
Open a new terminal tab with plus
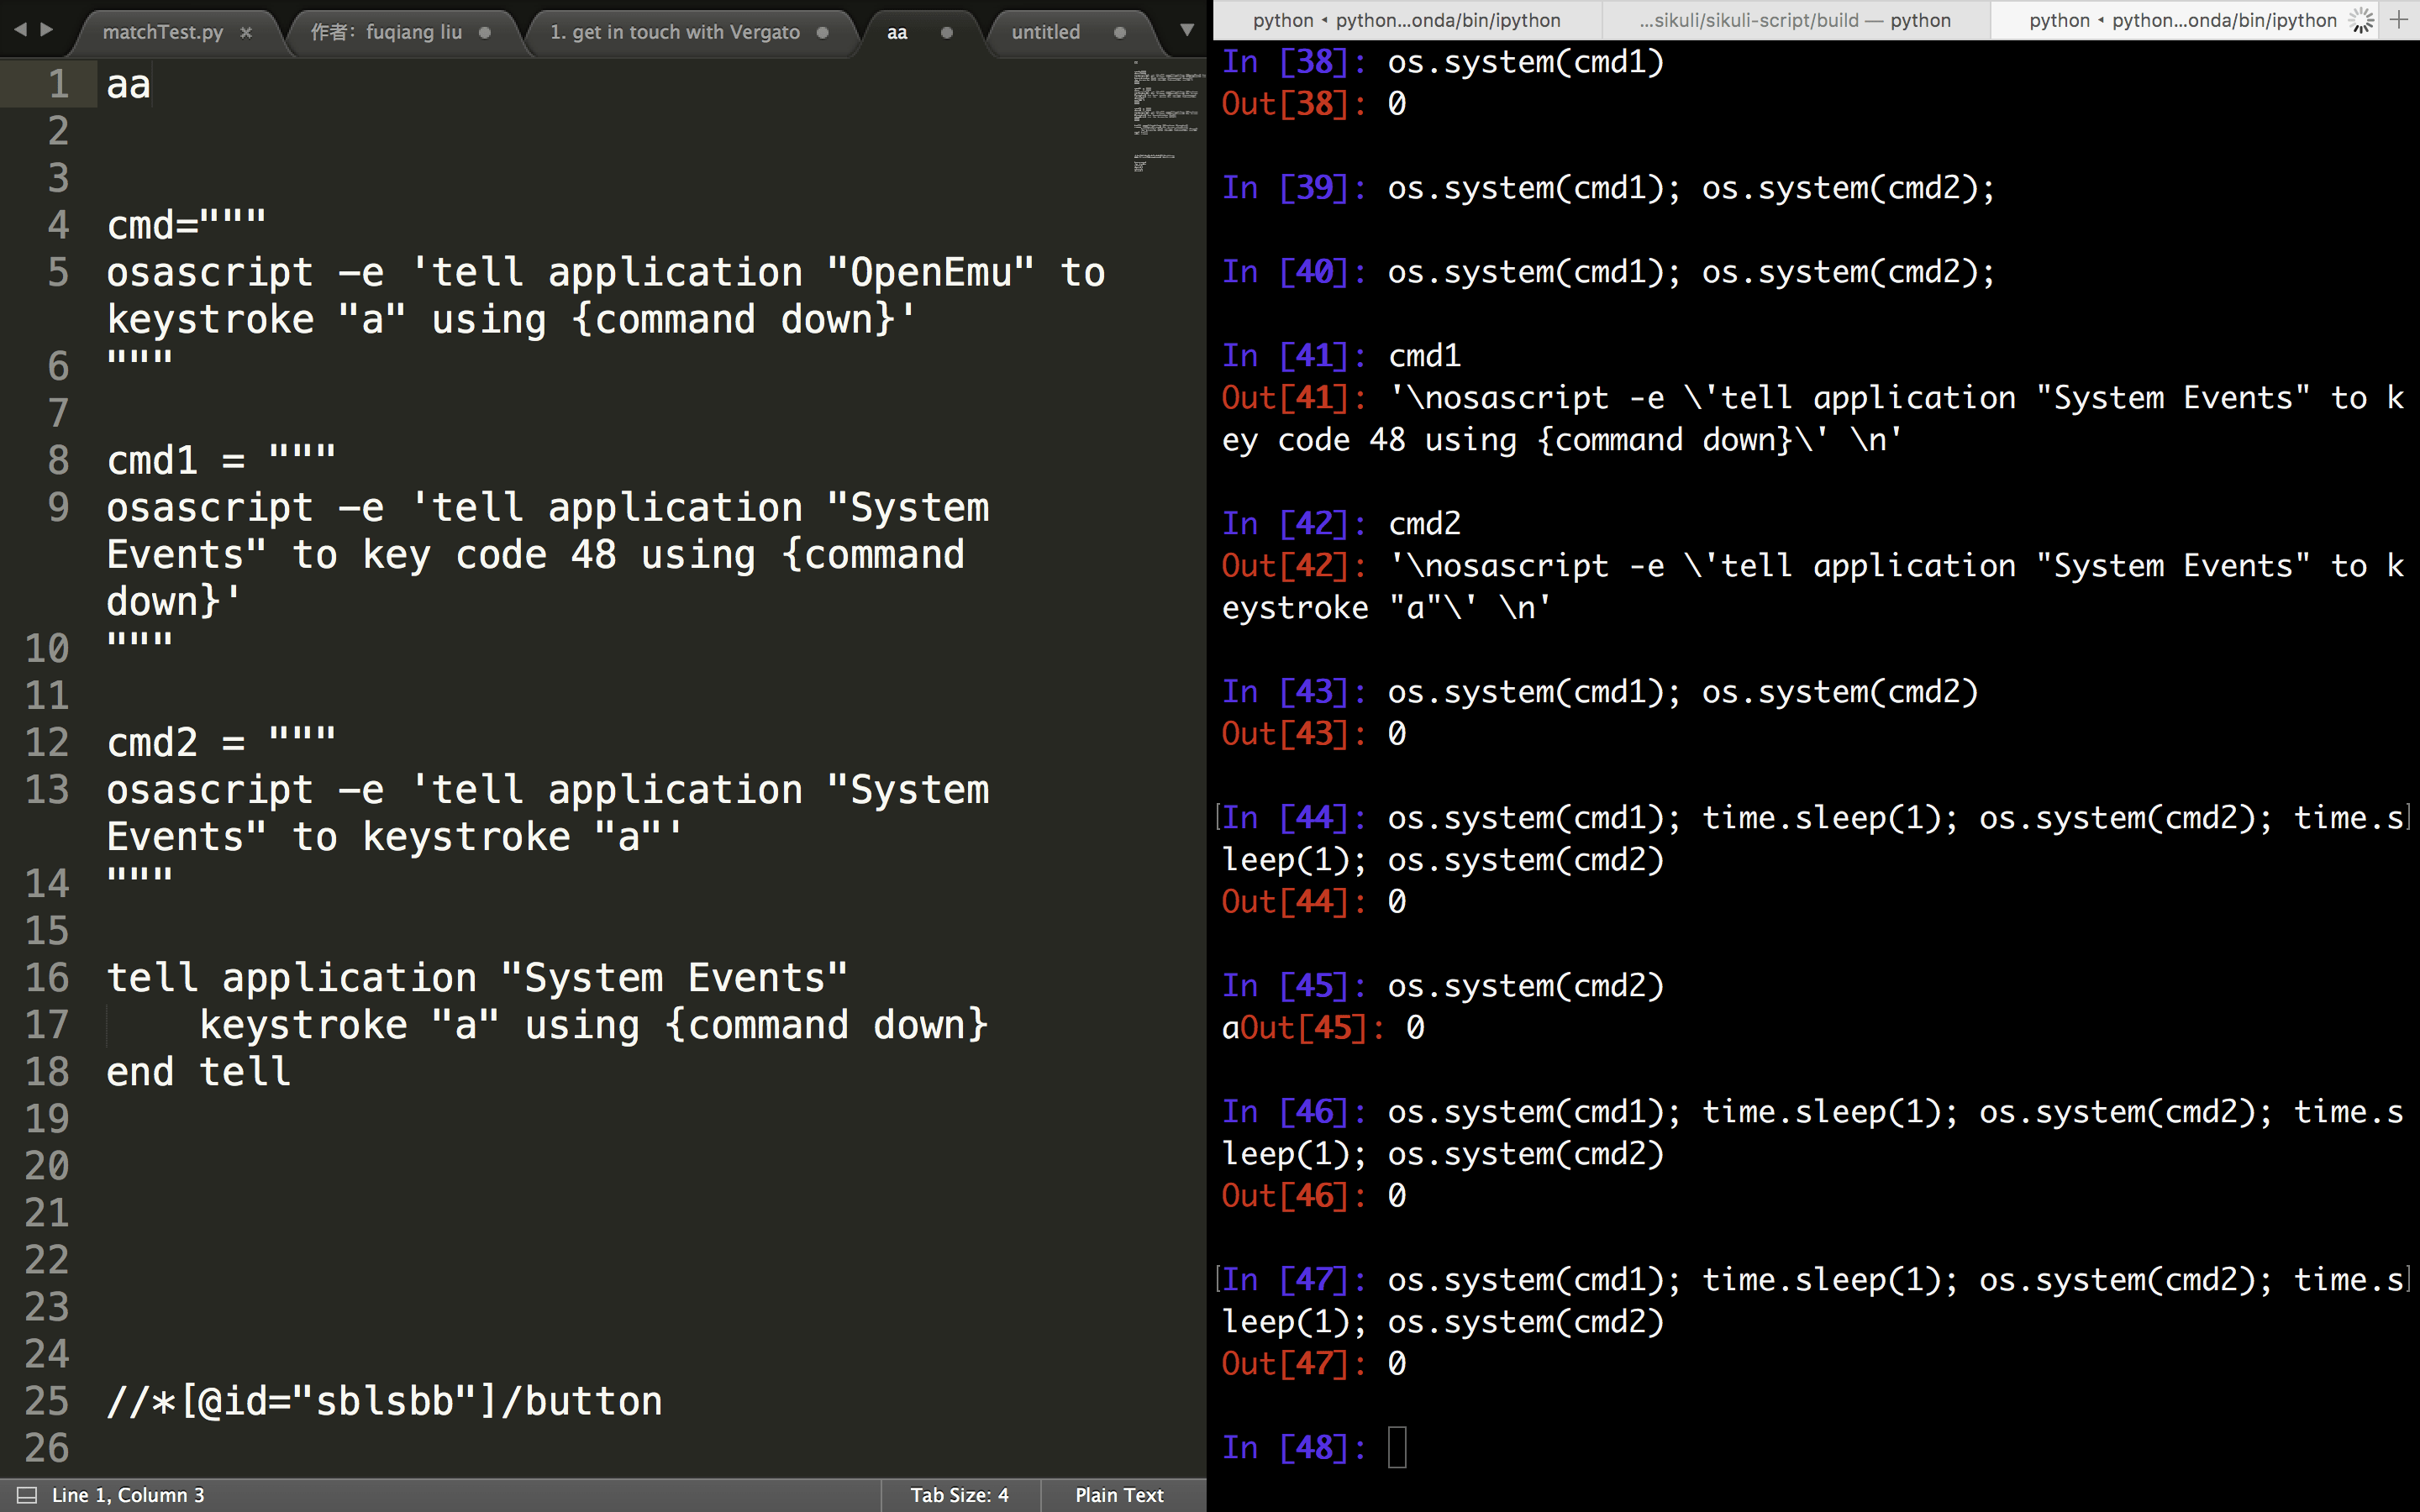click(x=2398, y=19)
